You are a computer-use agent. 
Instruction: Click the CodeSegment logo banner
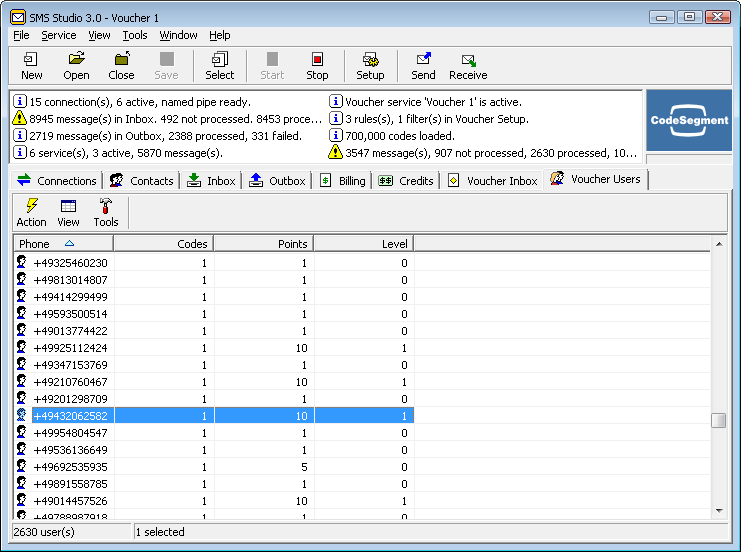click(689, 121)
